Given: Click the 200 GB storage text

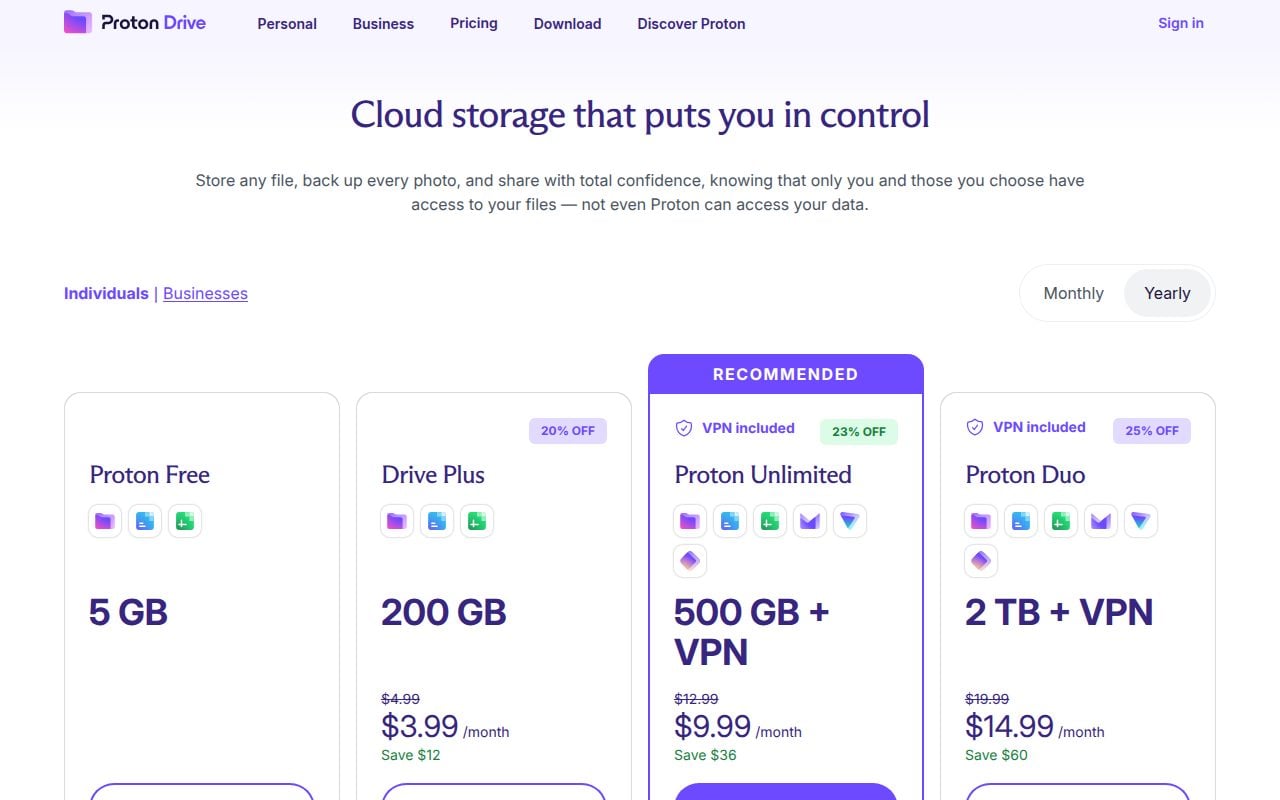Looking at the screenshot, I should pyautogui.click(x=444, y=612).
